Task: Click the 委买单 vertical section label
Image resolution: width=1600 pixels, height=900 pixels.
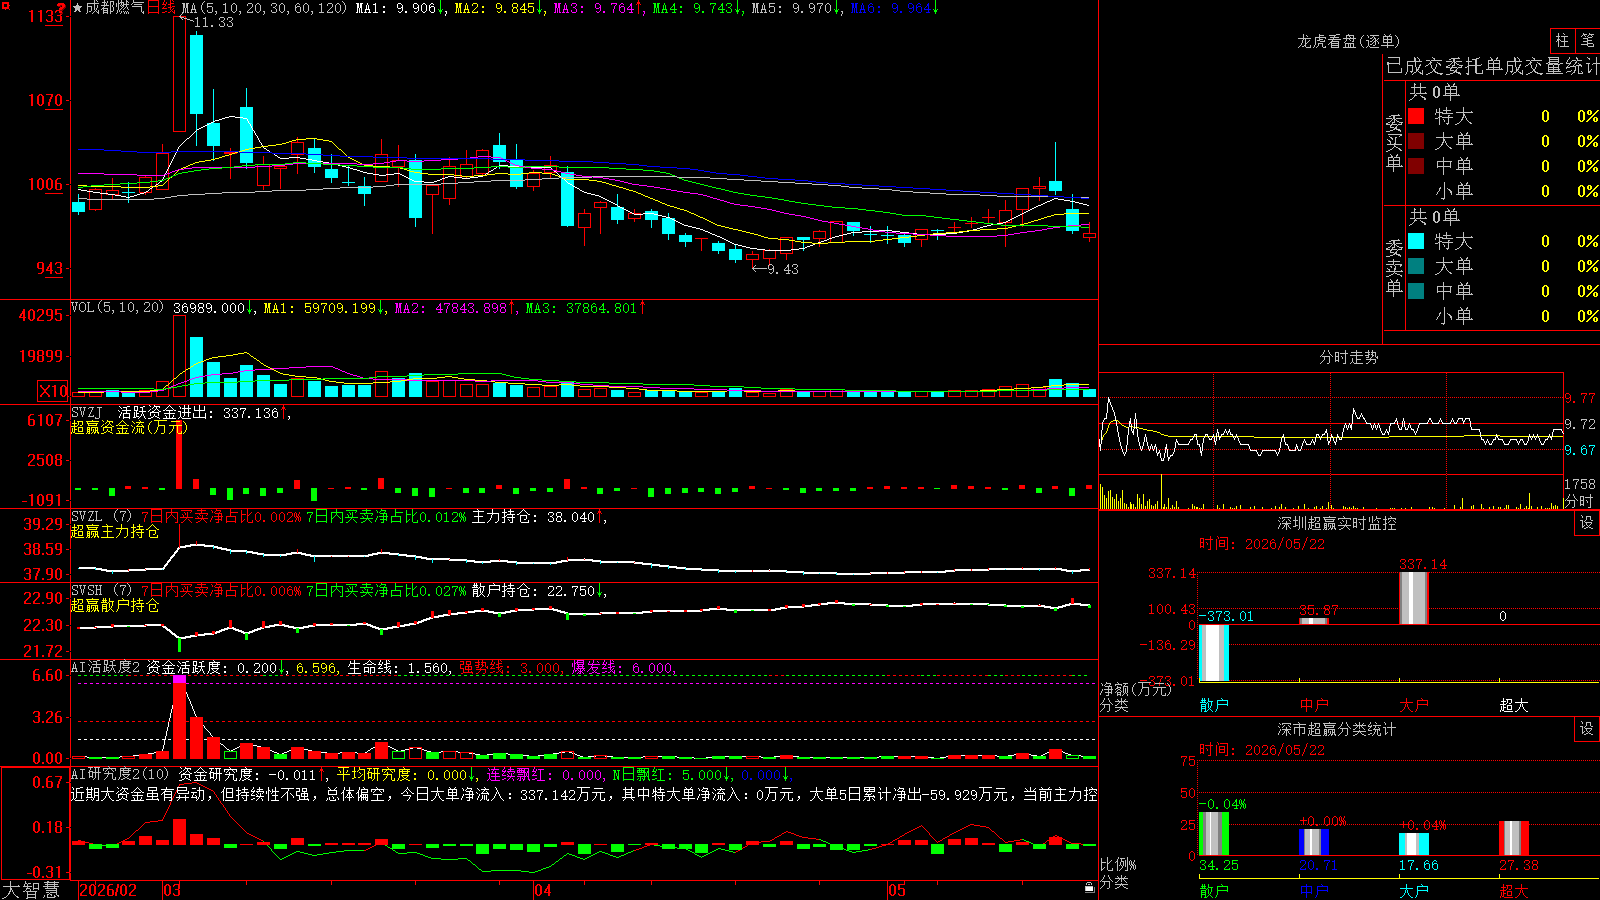Action: [x=1394, y=142]
